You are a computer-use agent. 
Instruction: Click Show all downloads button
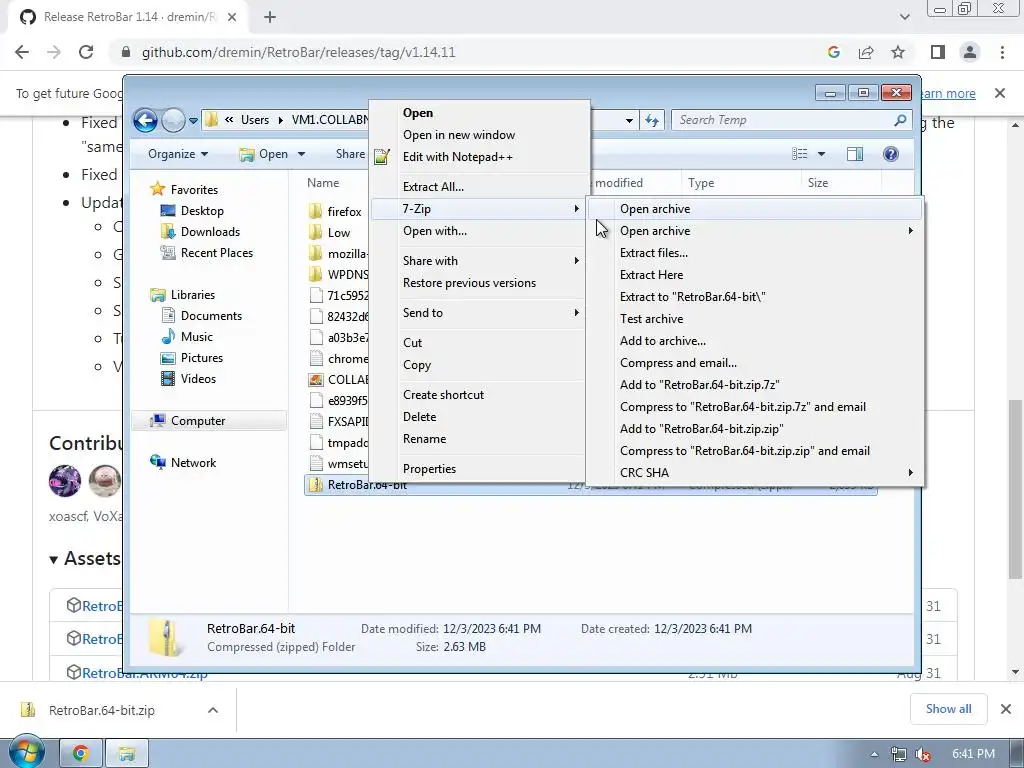tap(948, 709)
